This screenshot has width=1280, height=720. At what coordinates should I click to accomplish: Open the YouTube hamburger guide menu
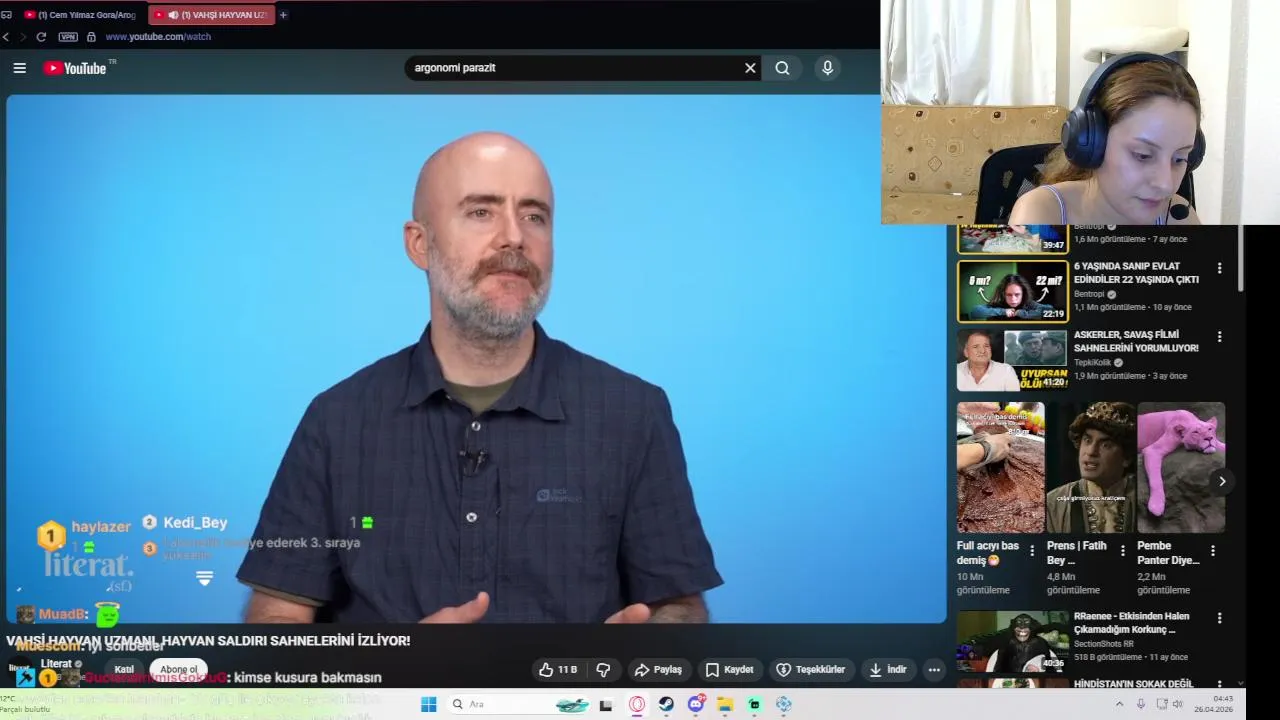pyautogui.click(x=19, y=68)
